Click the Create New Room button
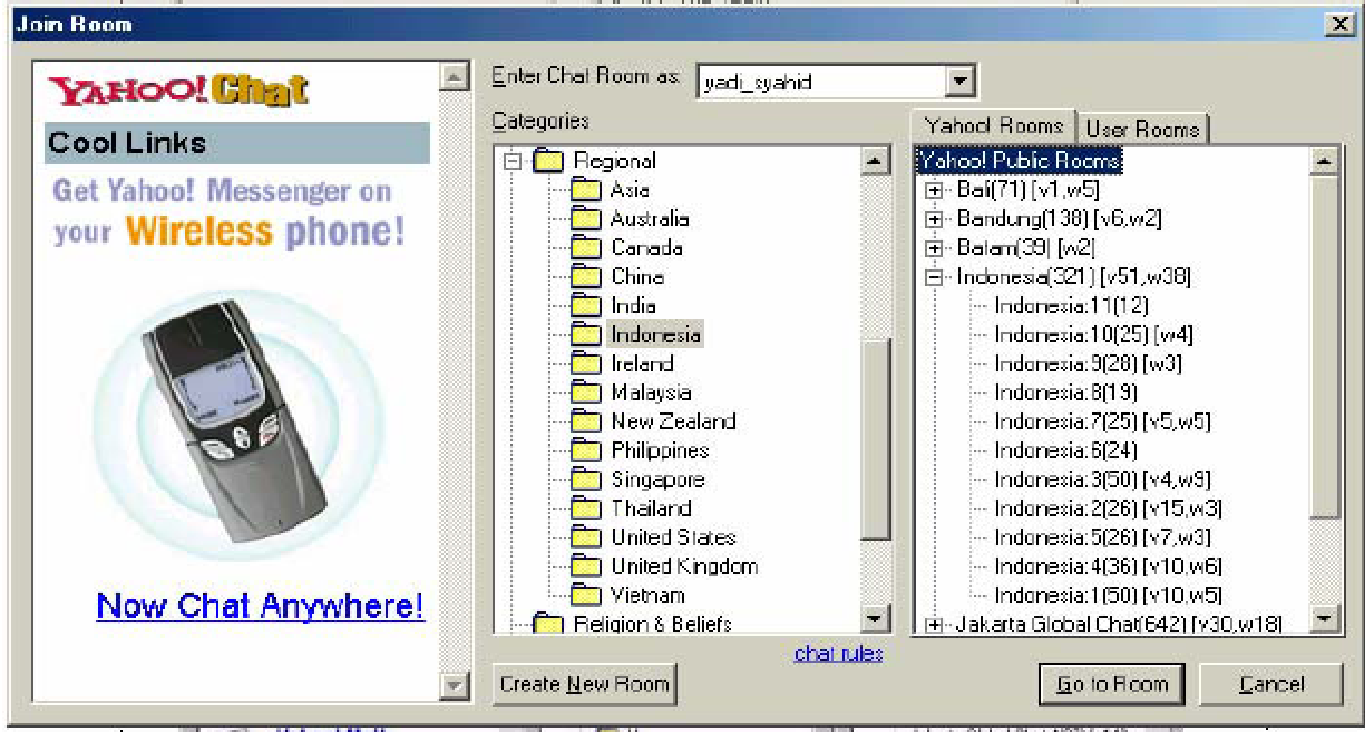This screenshot has height=732, width=1365. pyautogui.click(x=586, y=684)
